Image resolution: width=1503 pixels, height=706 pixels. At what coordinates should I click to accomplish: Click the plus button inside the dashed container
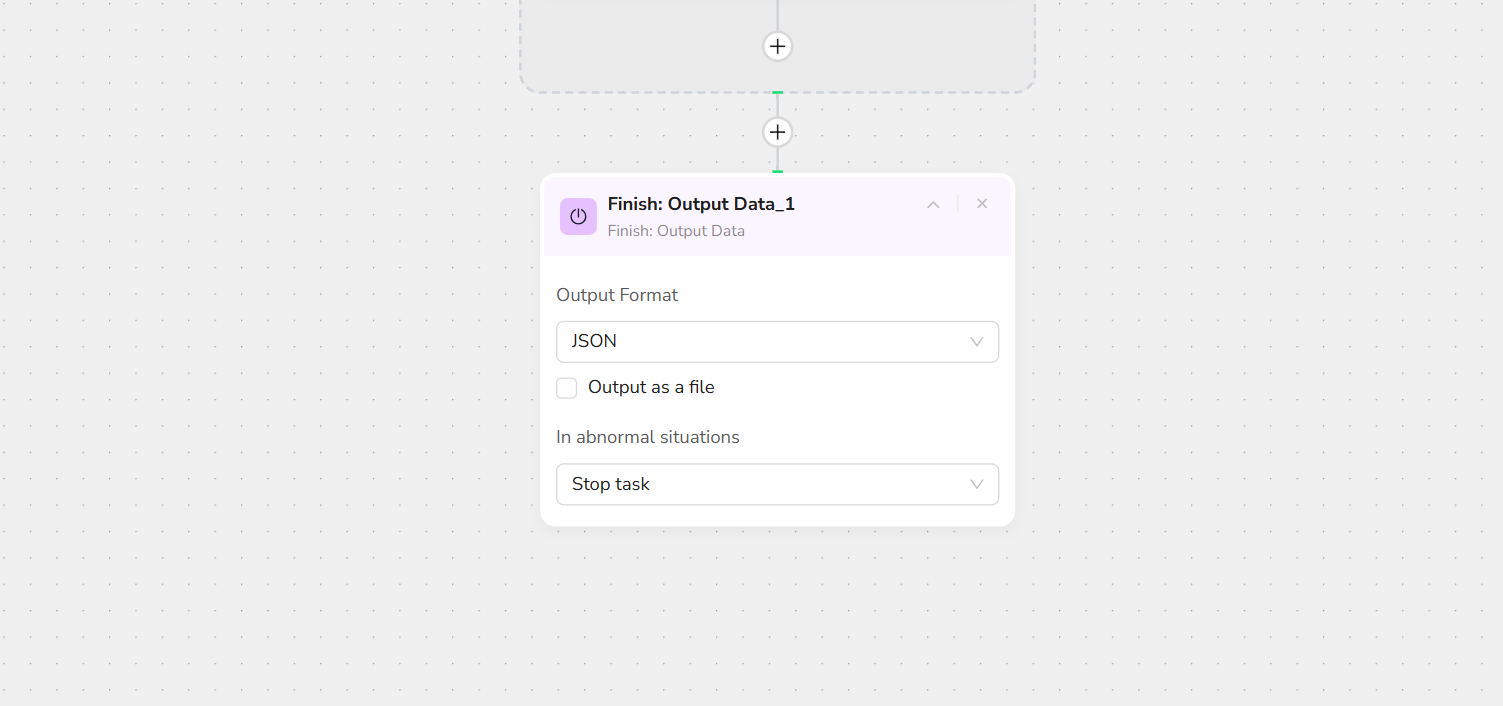pyautogui.click(x=777, y=46)
